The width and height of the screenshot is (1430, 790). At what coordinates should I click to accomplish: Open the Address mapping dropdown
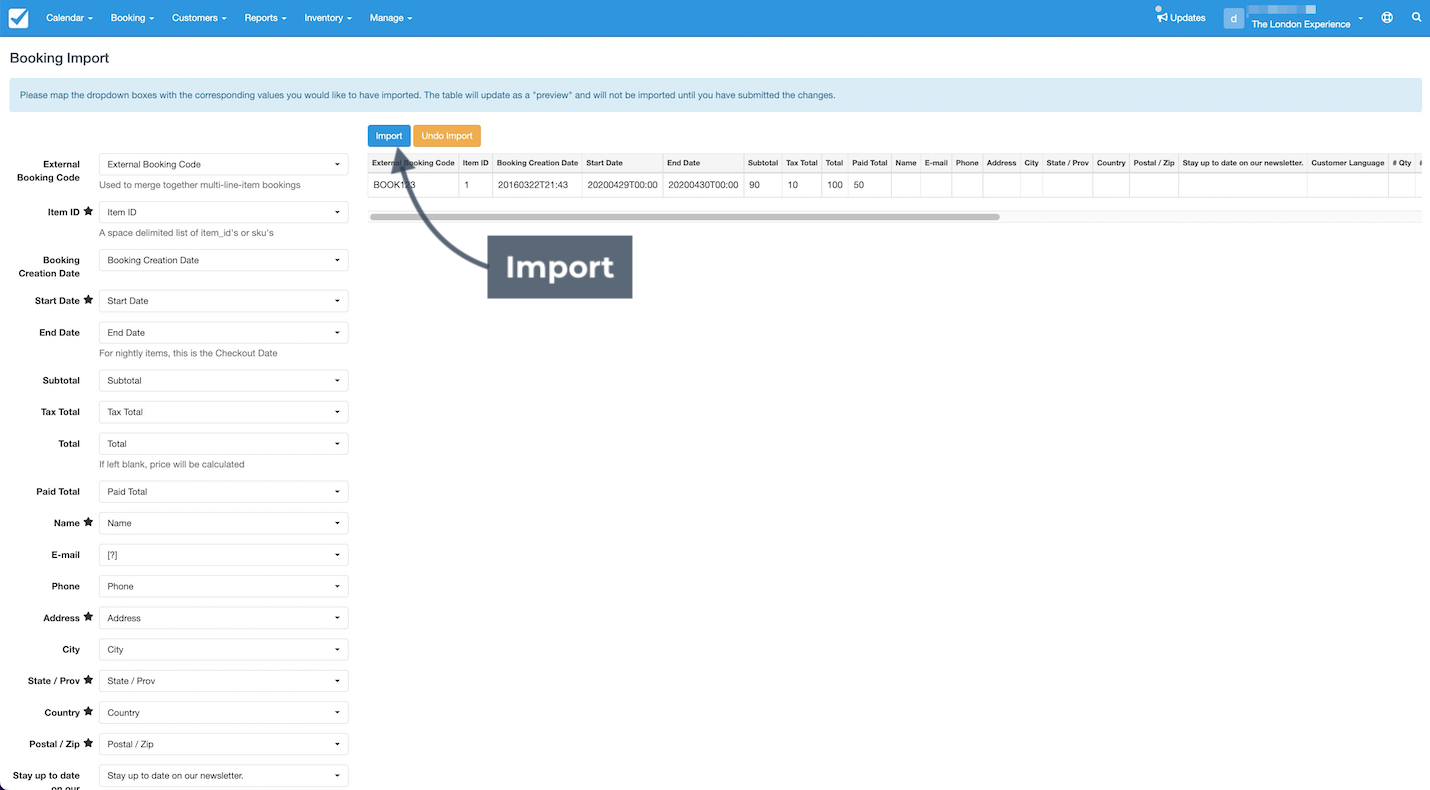click(x=224, y=618)
